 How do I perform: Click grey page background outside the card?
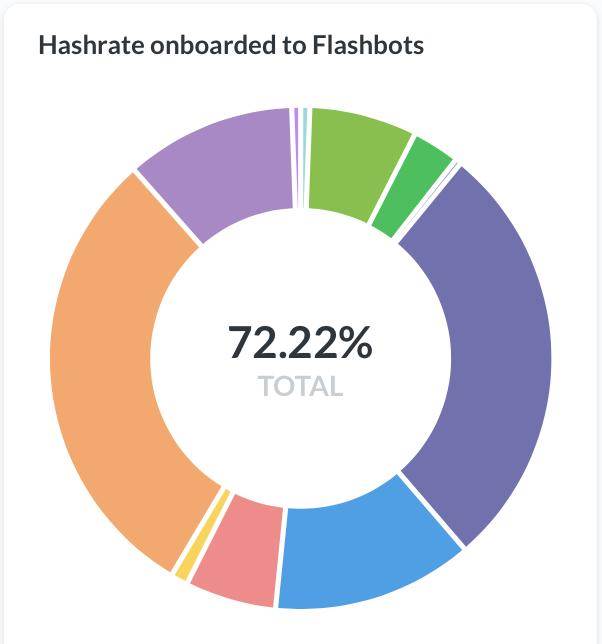[x=2, y=329]
